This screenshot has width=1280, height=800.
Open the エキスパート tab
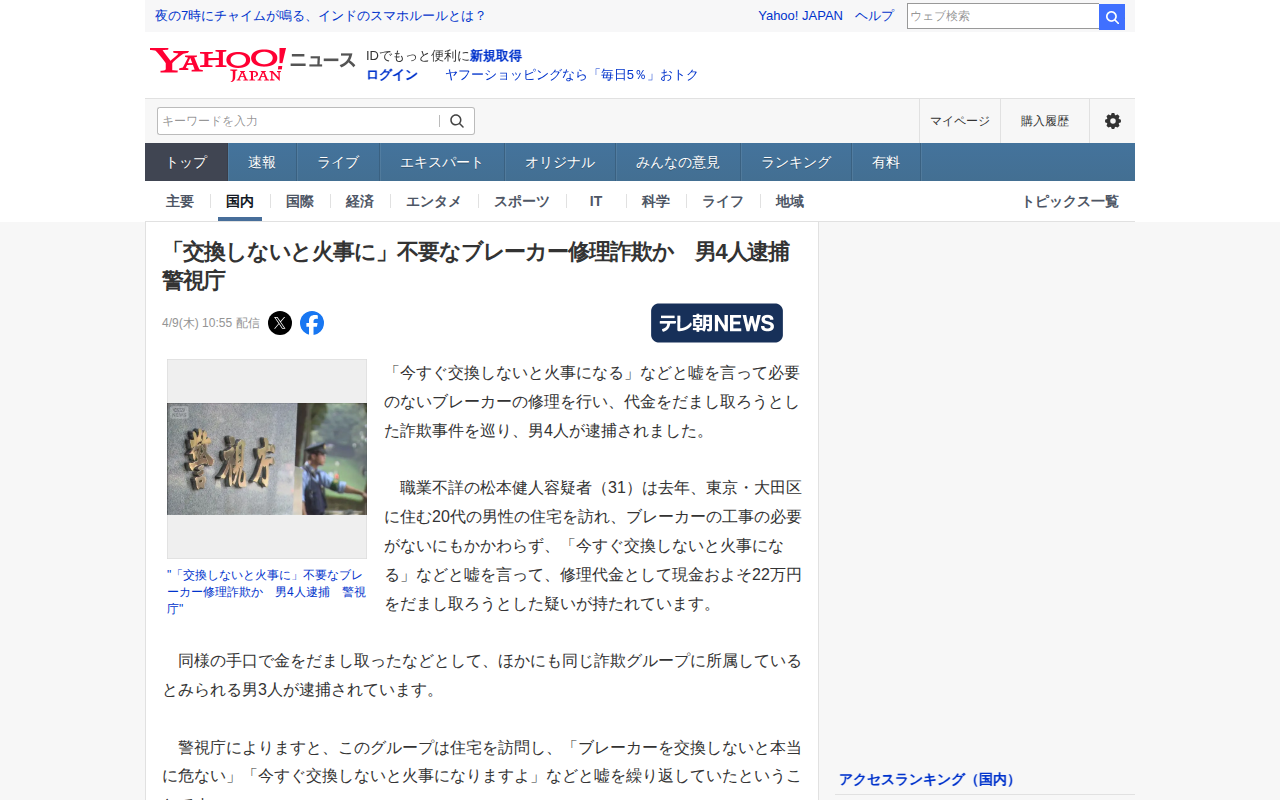[x=442, y=162]
